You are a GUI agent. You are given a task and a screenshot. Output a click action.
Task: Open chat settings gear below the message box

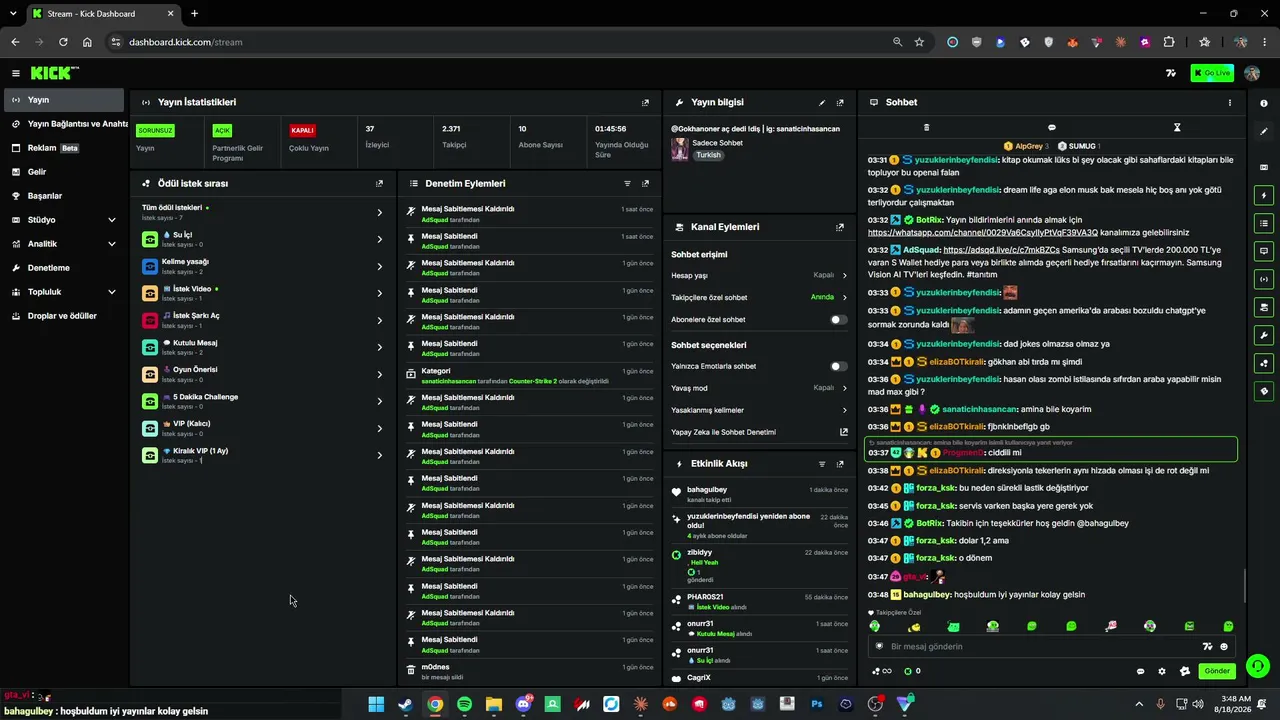click(1162, 671)
